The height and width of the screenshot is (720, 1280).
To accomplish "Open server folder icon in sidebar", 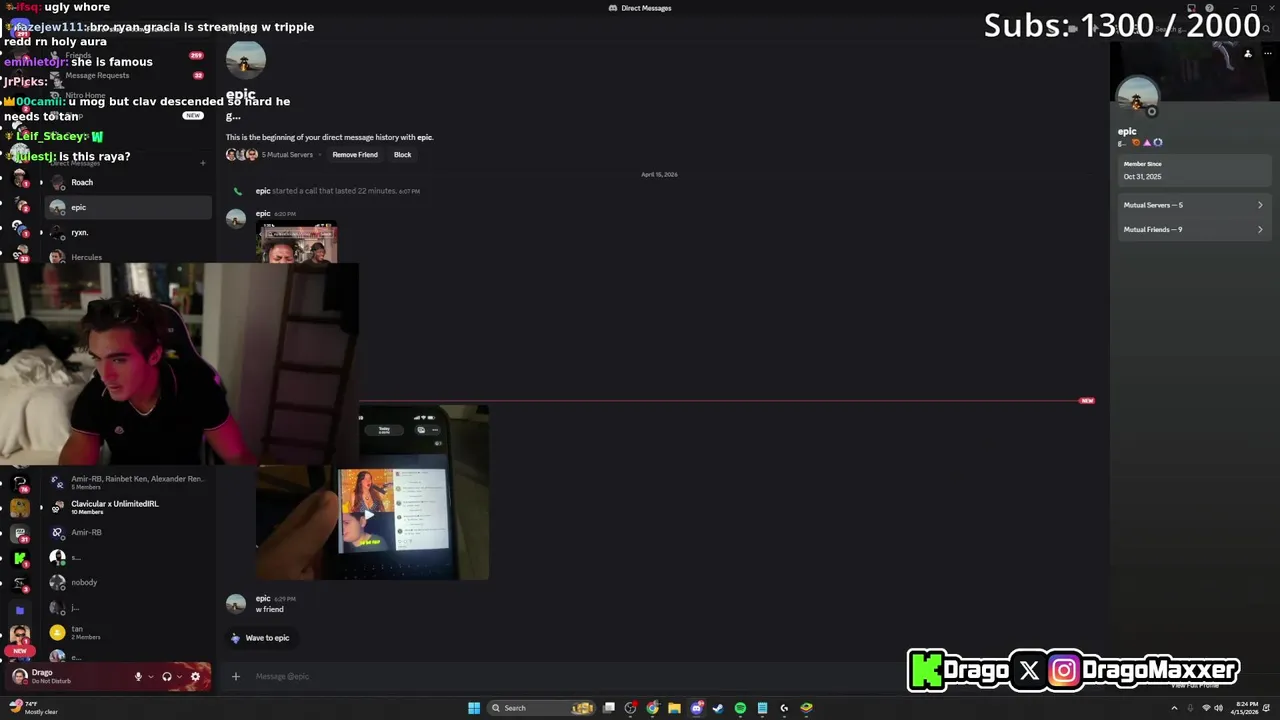I will [20, 609].
